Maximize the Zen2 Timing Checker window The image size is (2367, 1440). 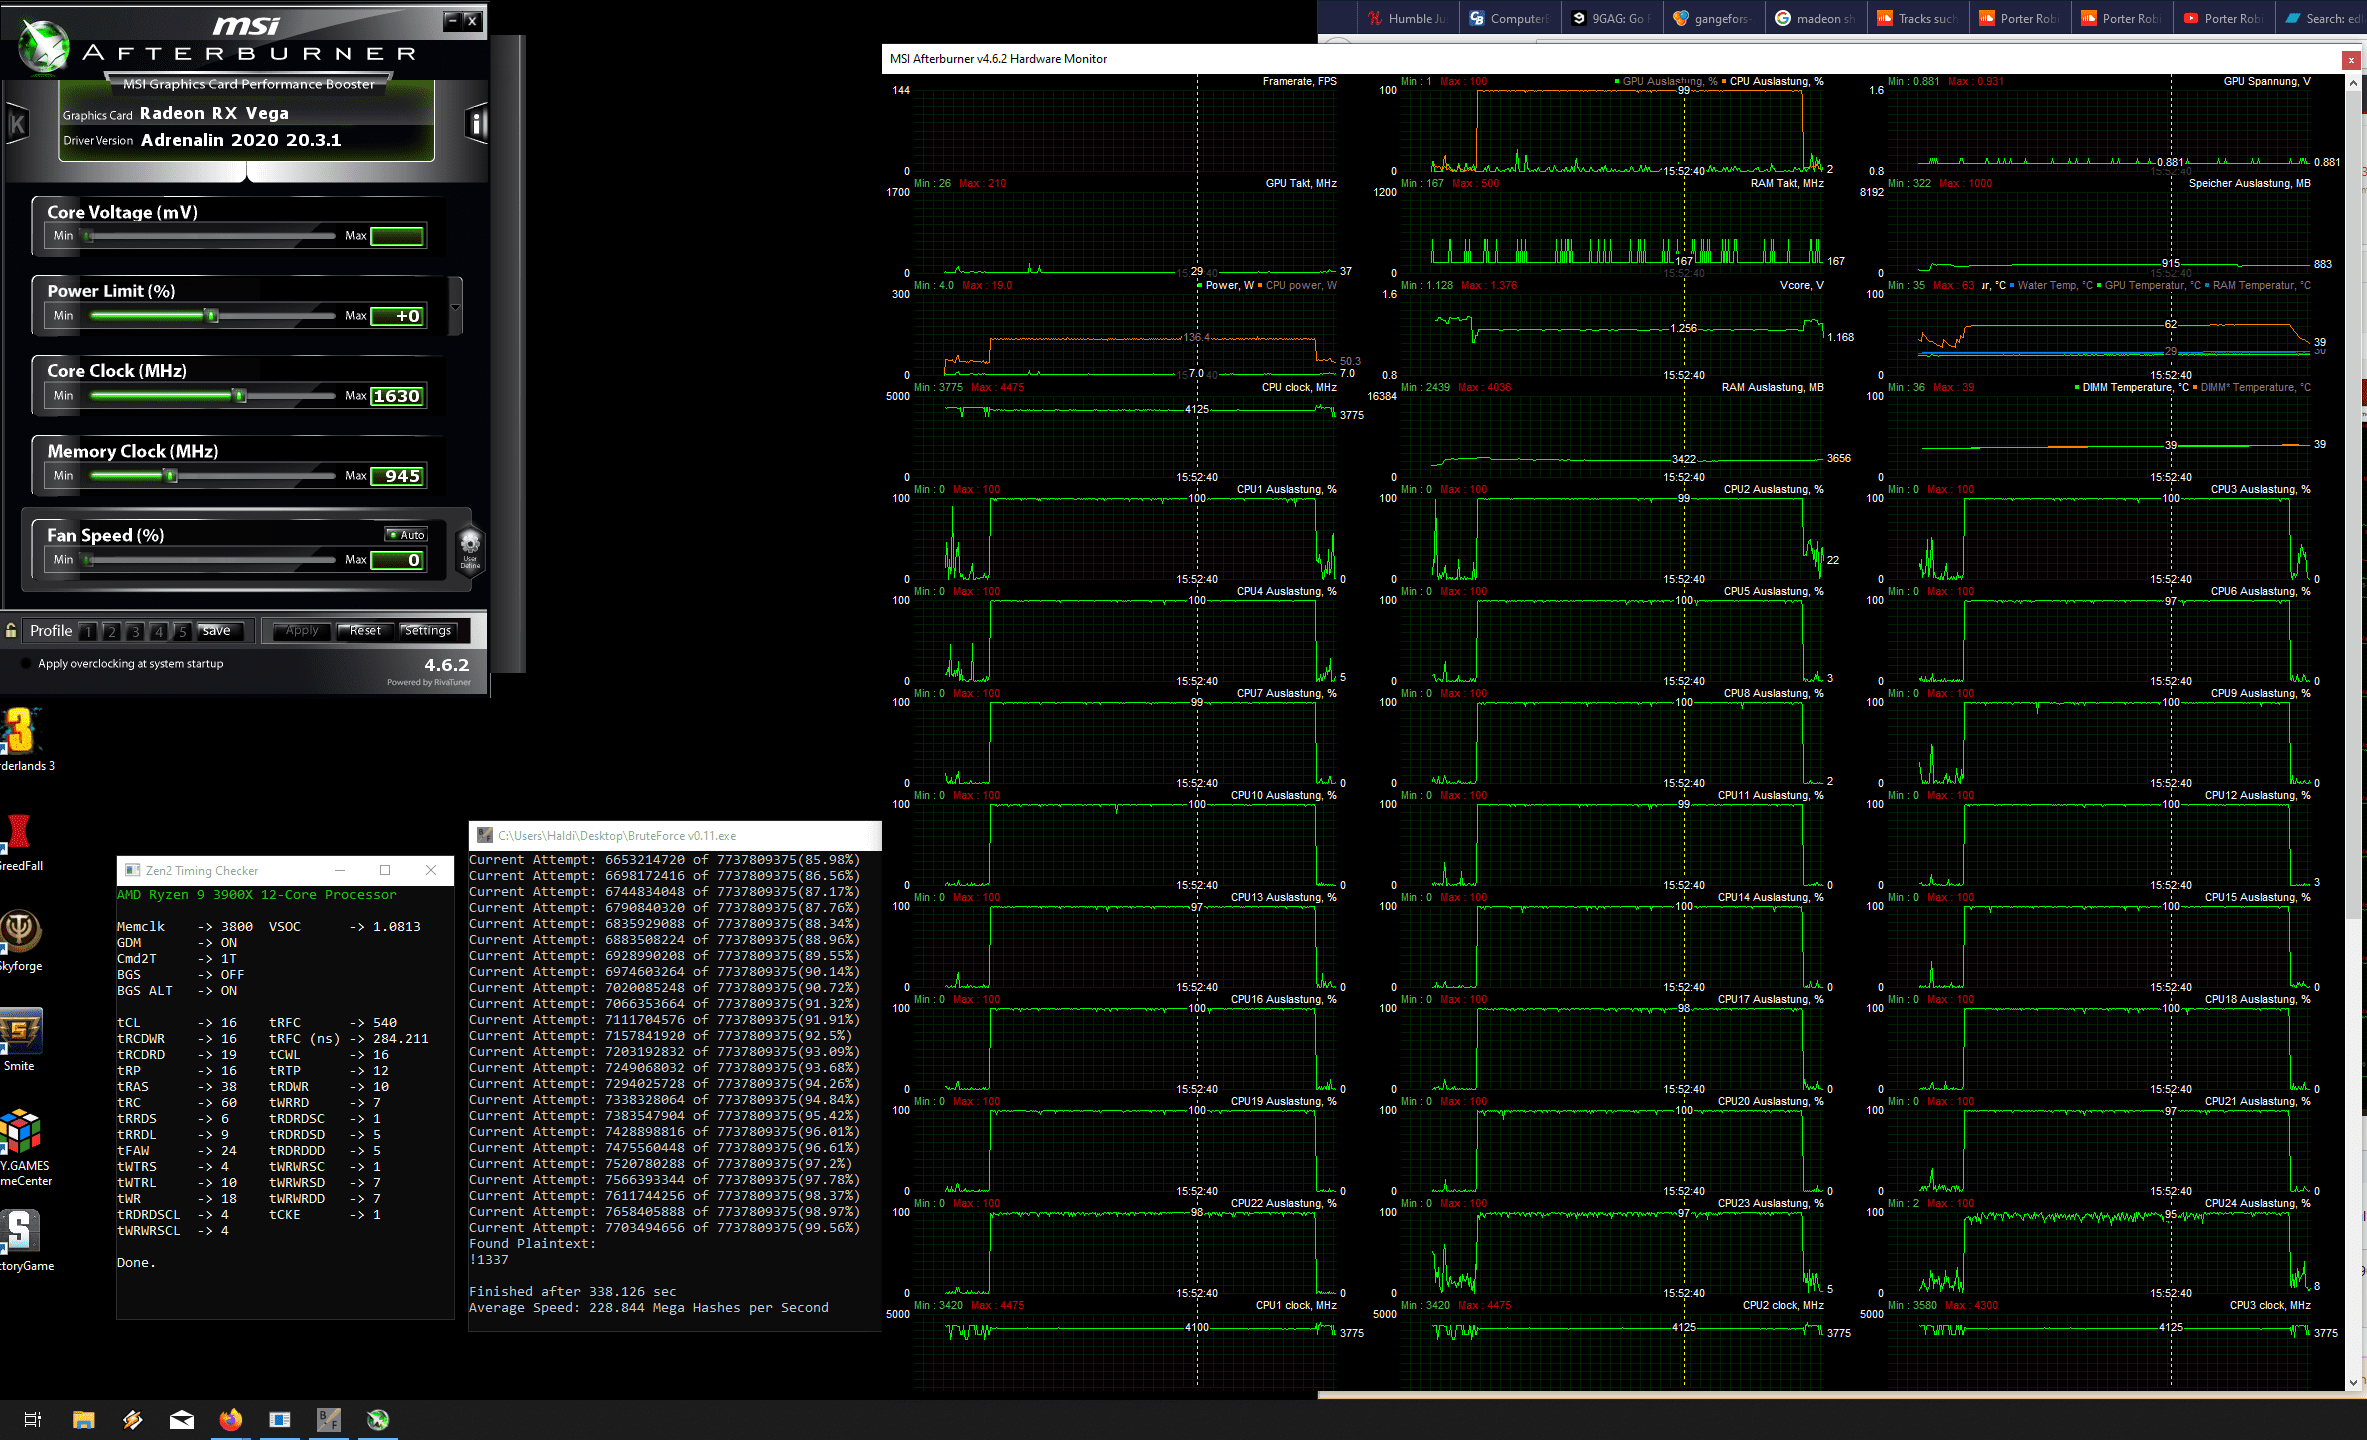(385, 870)
